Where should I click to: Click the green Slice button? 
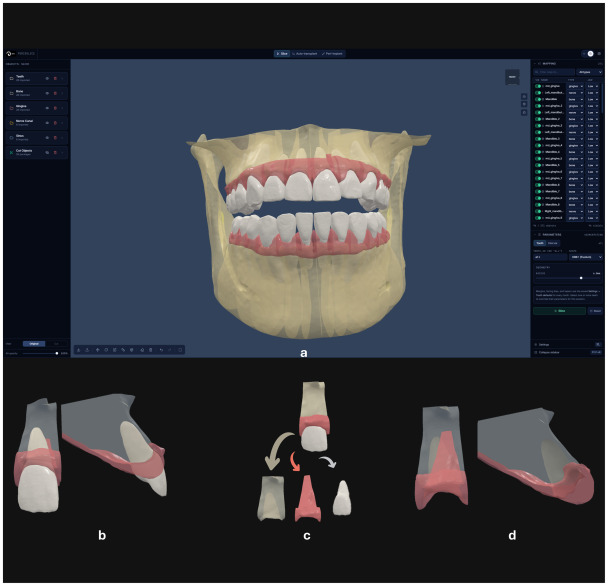[x=560, y=311]
